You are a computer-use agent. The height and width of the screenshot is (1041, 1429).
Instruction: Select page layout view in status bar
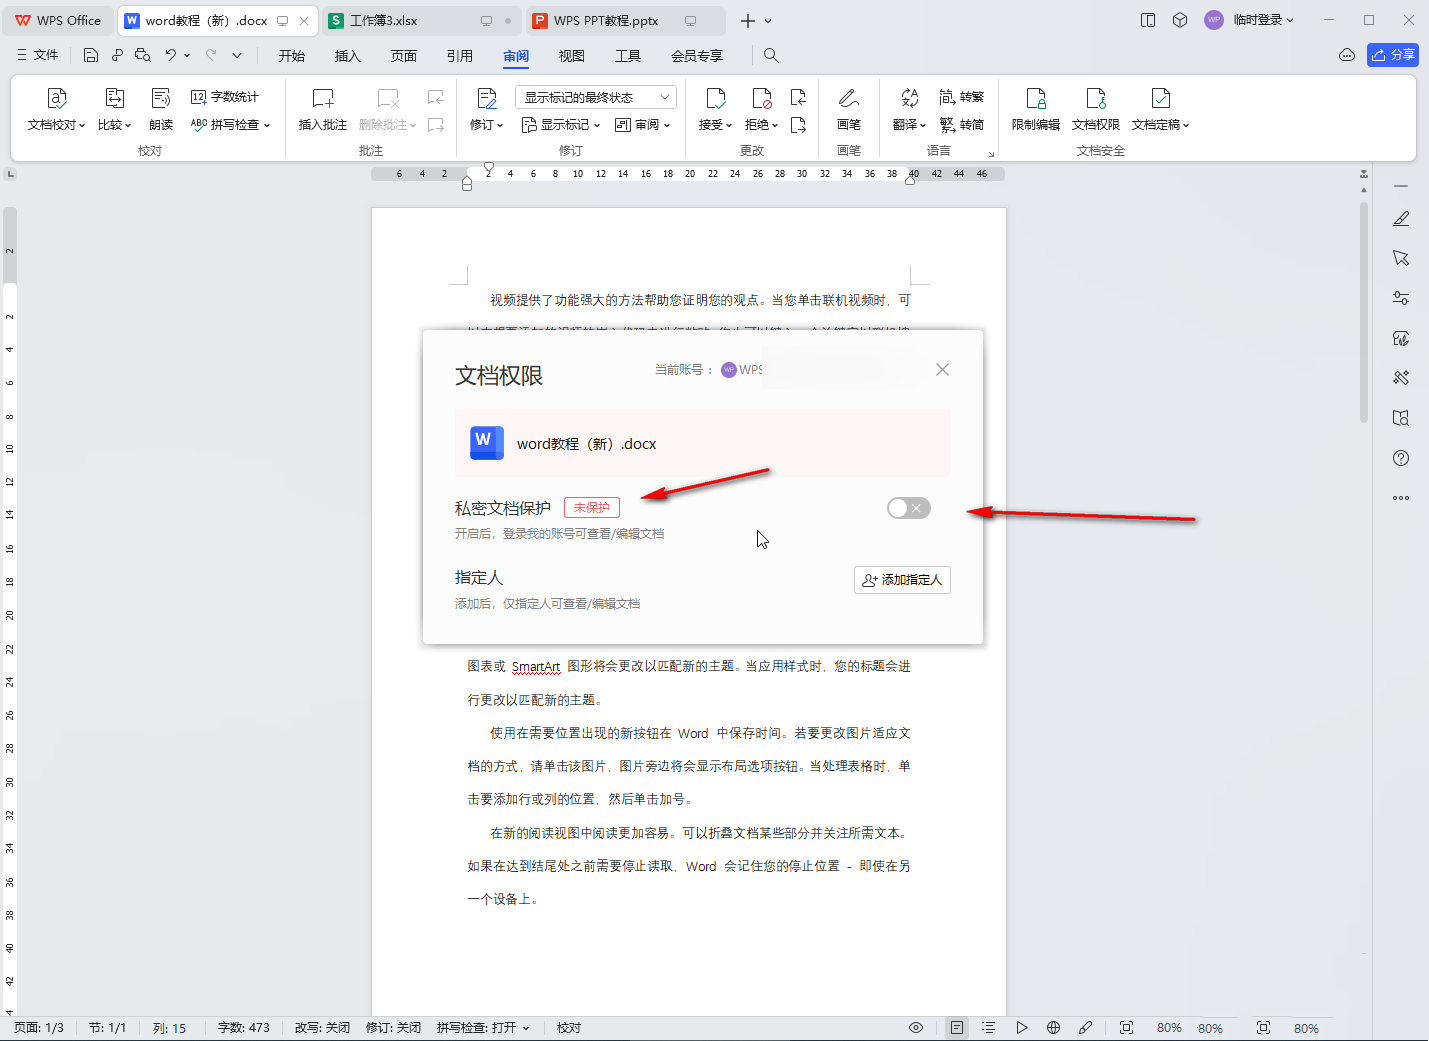pyautogui.click(x=957, y=1028)
